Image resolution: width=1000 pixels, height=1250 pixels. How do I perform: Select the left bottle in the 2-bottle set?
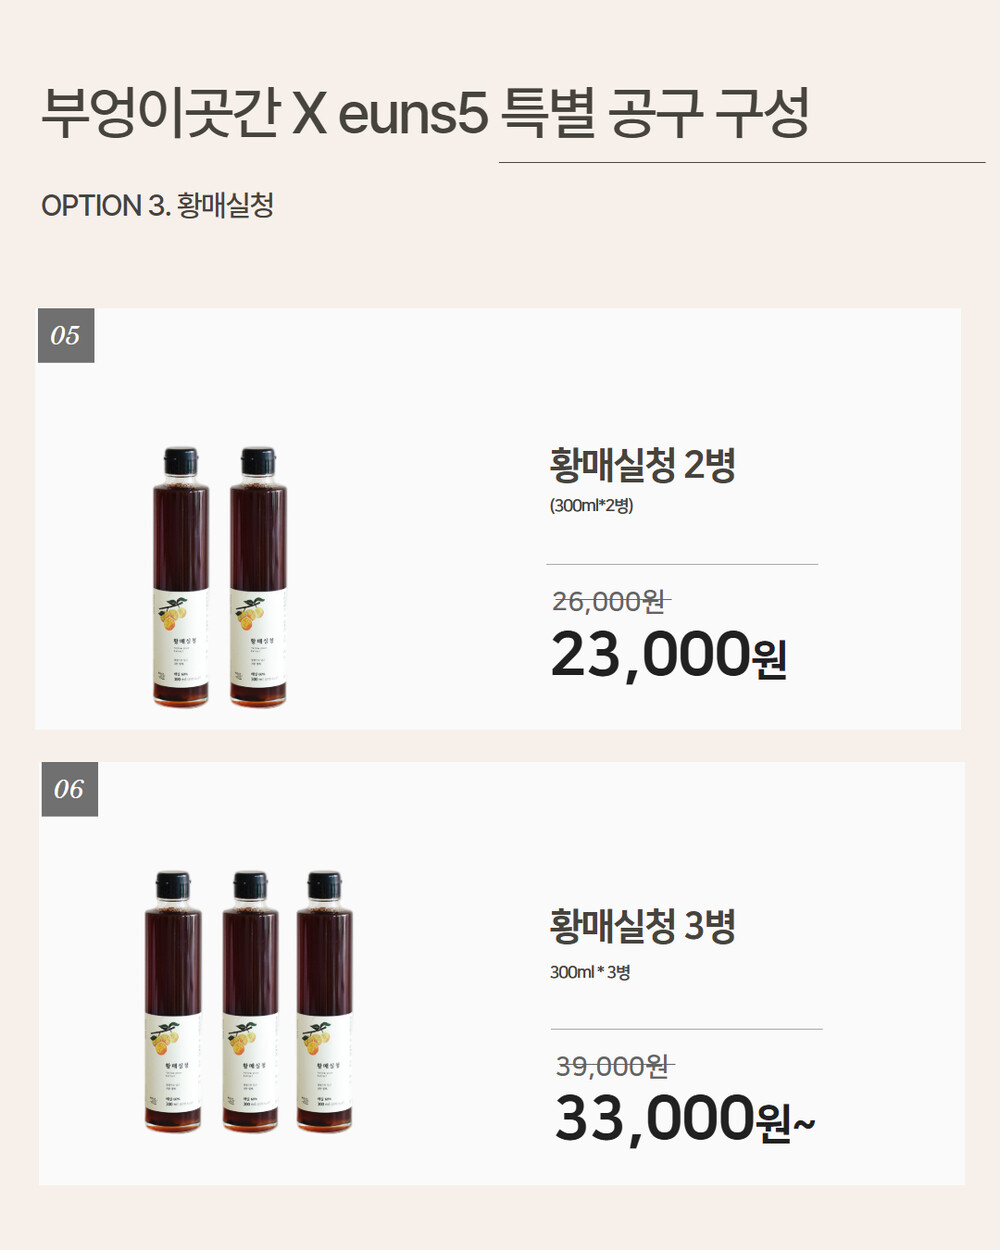[181, 577]
